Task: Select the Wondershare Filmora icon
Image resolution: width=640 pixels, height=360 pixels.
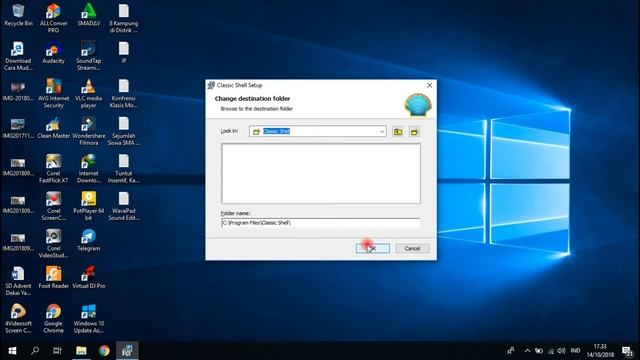Action: (x=89, y=131)
